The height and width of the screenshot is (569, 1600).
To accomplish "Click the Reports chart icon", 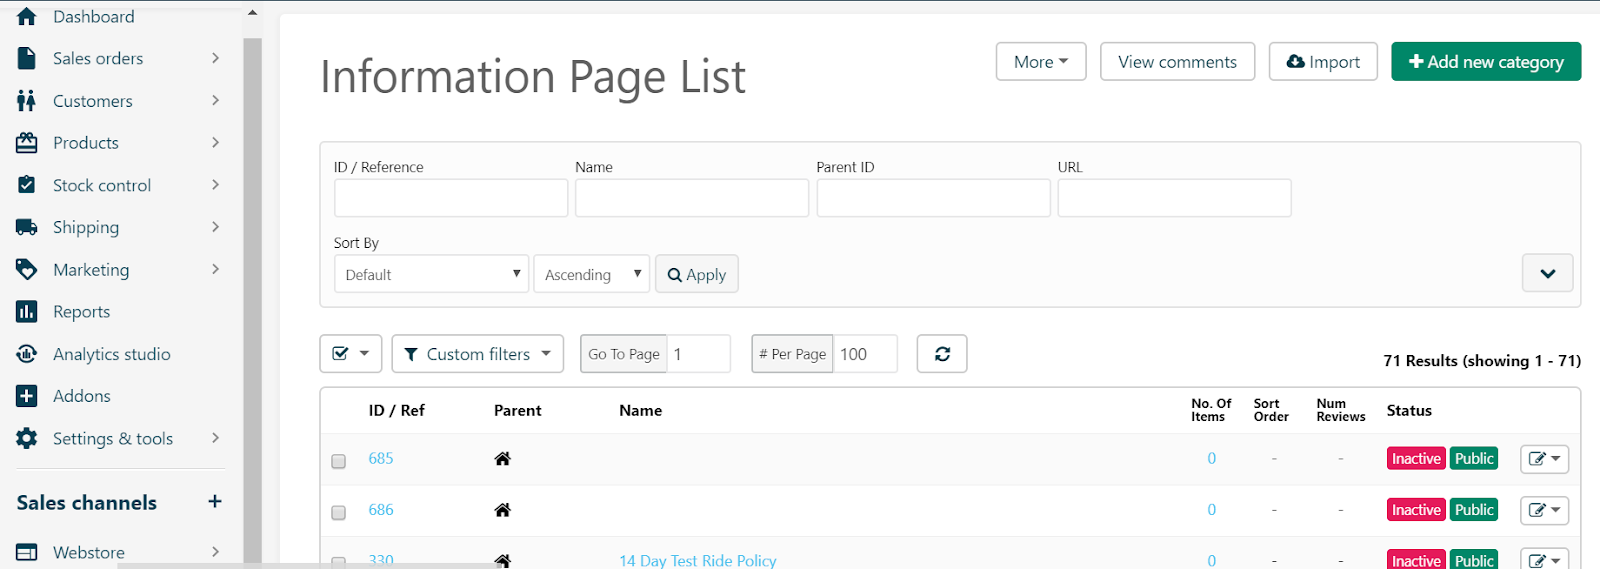I will [x=27, y=312].
